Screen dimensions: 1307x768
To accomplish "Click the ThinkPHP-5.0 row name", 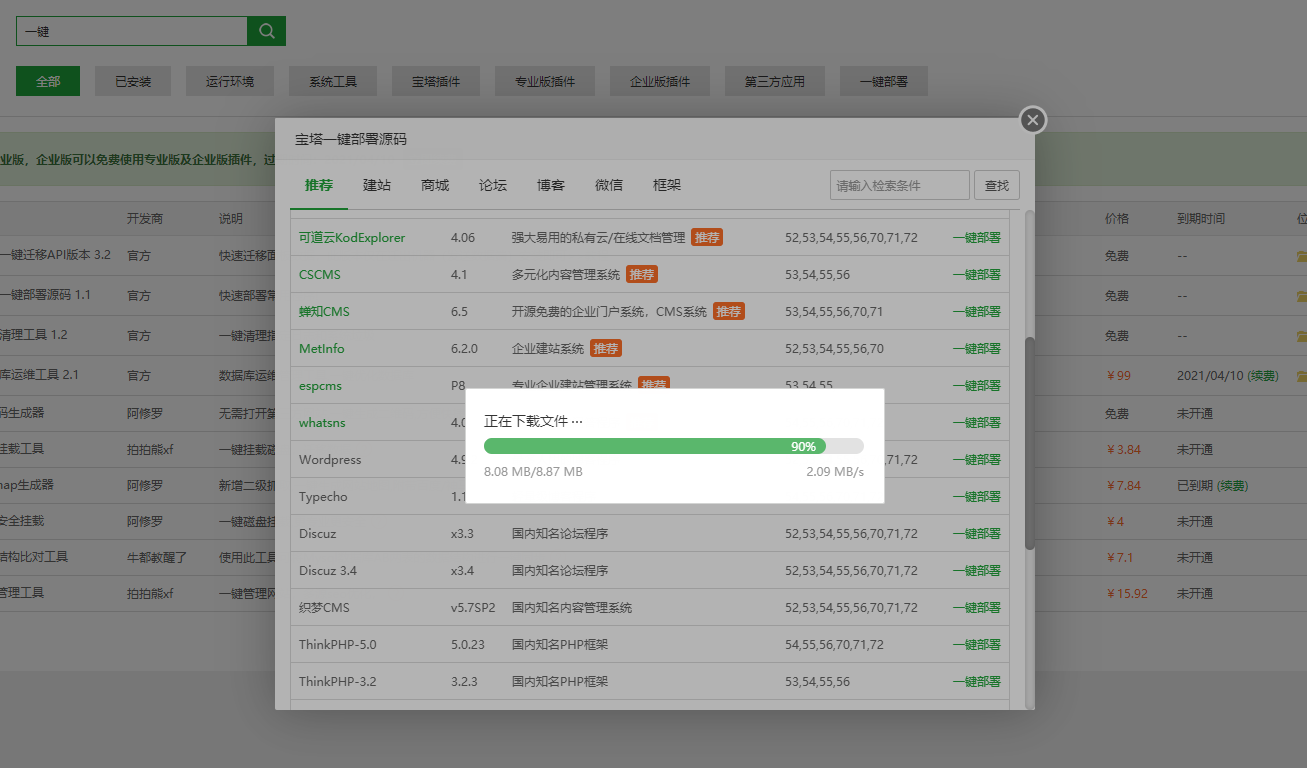I will 338,645.
